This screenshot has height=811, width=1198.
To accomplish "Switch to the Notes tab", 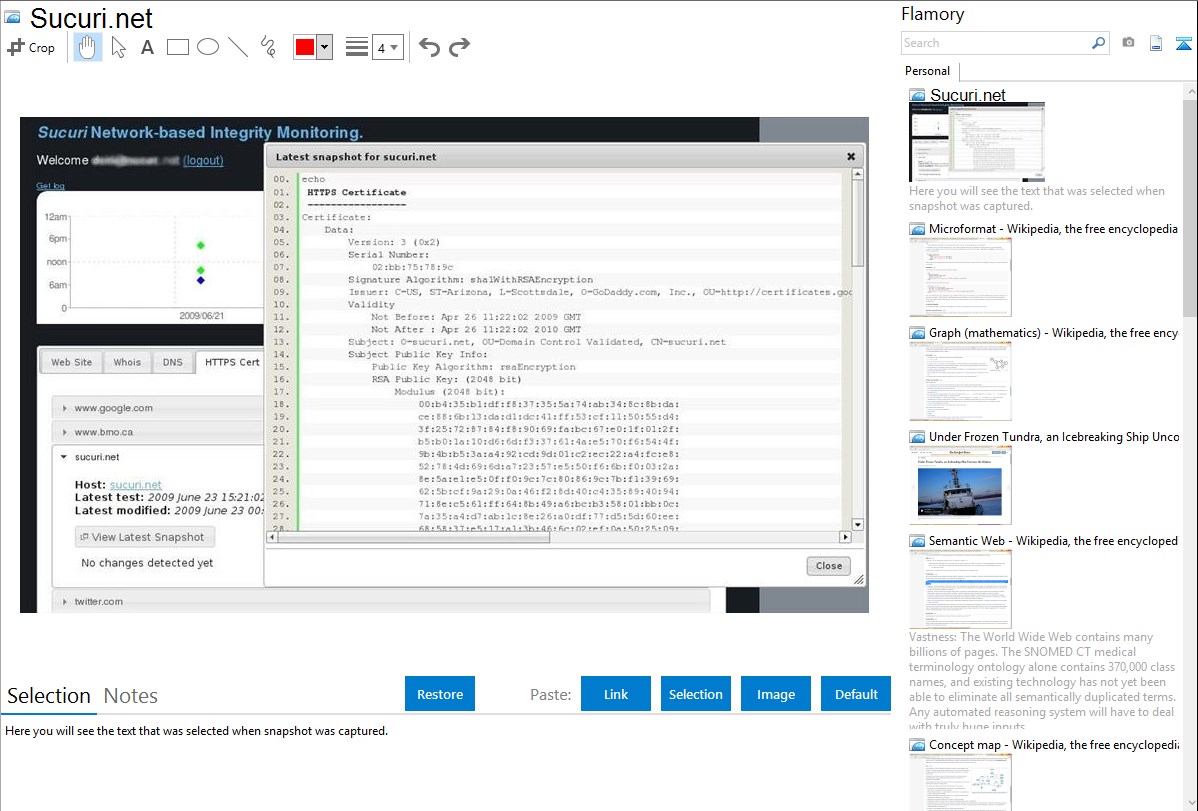I will pyautogui.click(x=131, y=696).
